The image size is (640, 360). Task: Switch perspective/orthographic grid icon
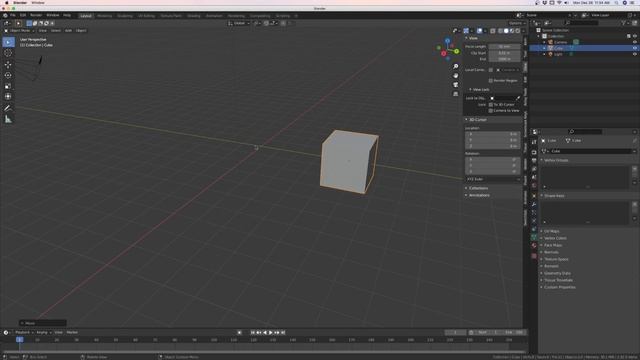coord(456,94)
